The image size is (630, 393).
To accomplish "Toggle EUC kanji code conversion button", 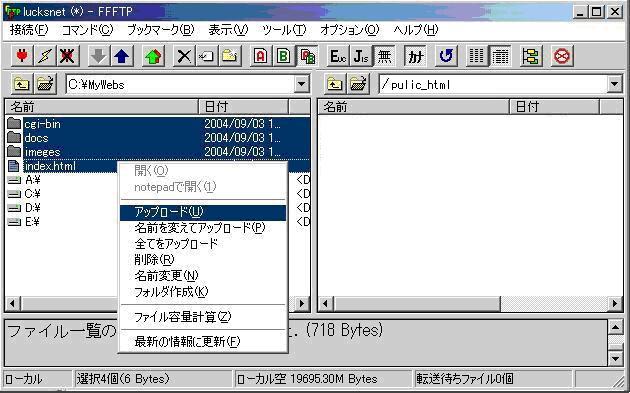I will click(x=338, y=56).
